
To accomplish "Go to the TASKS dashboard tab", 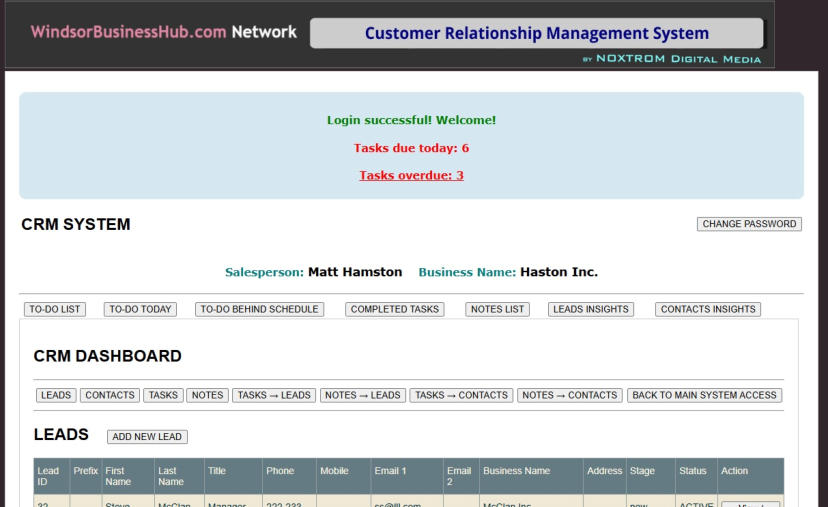I will pos(163,395).
